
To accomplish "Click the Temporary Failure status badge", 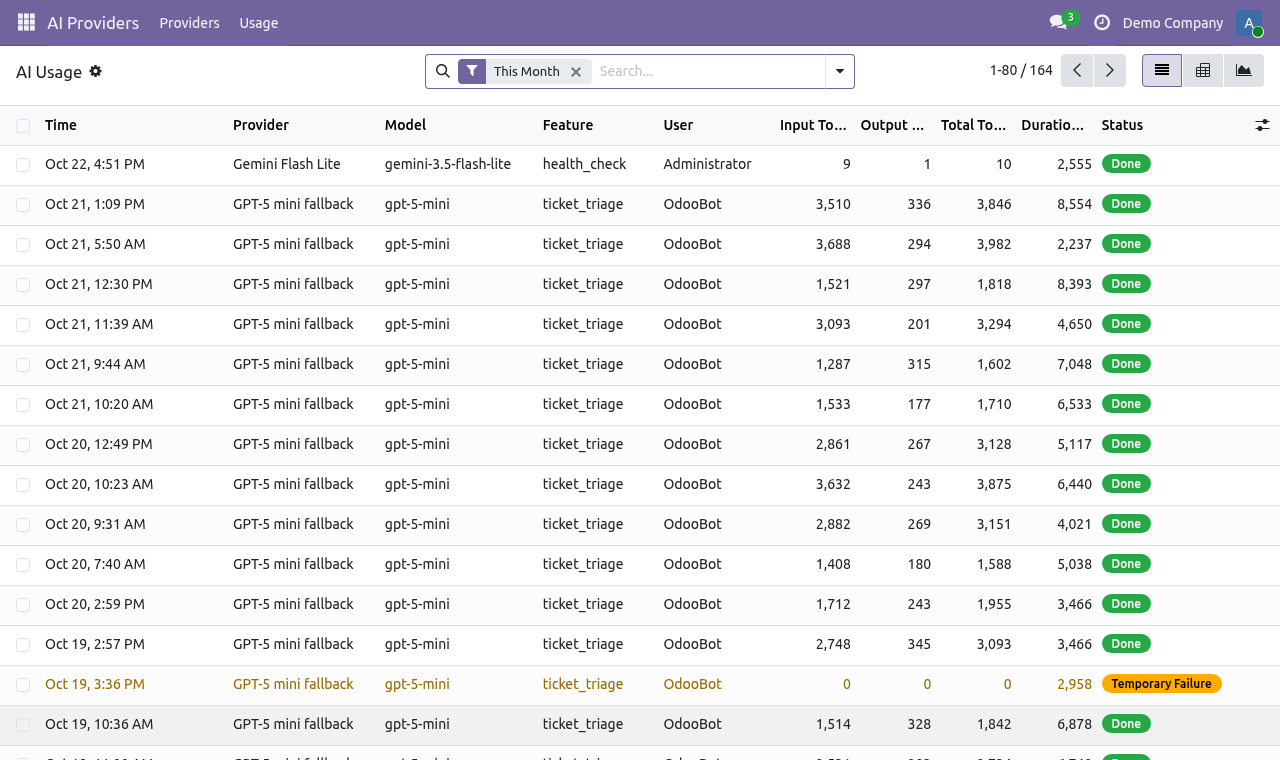I will tap(1161, 684).
